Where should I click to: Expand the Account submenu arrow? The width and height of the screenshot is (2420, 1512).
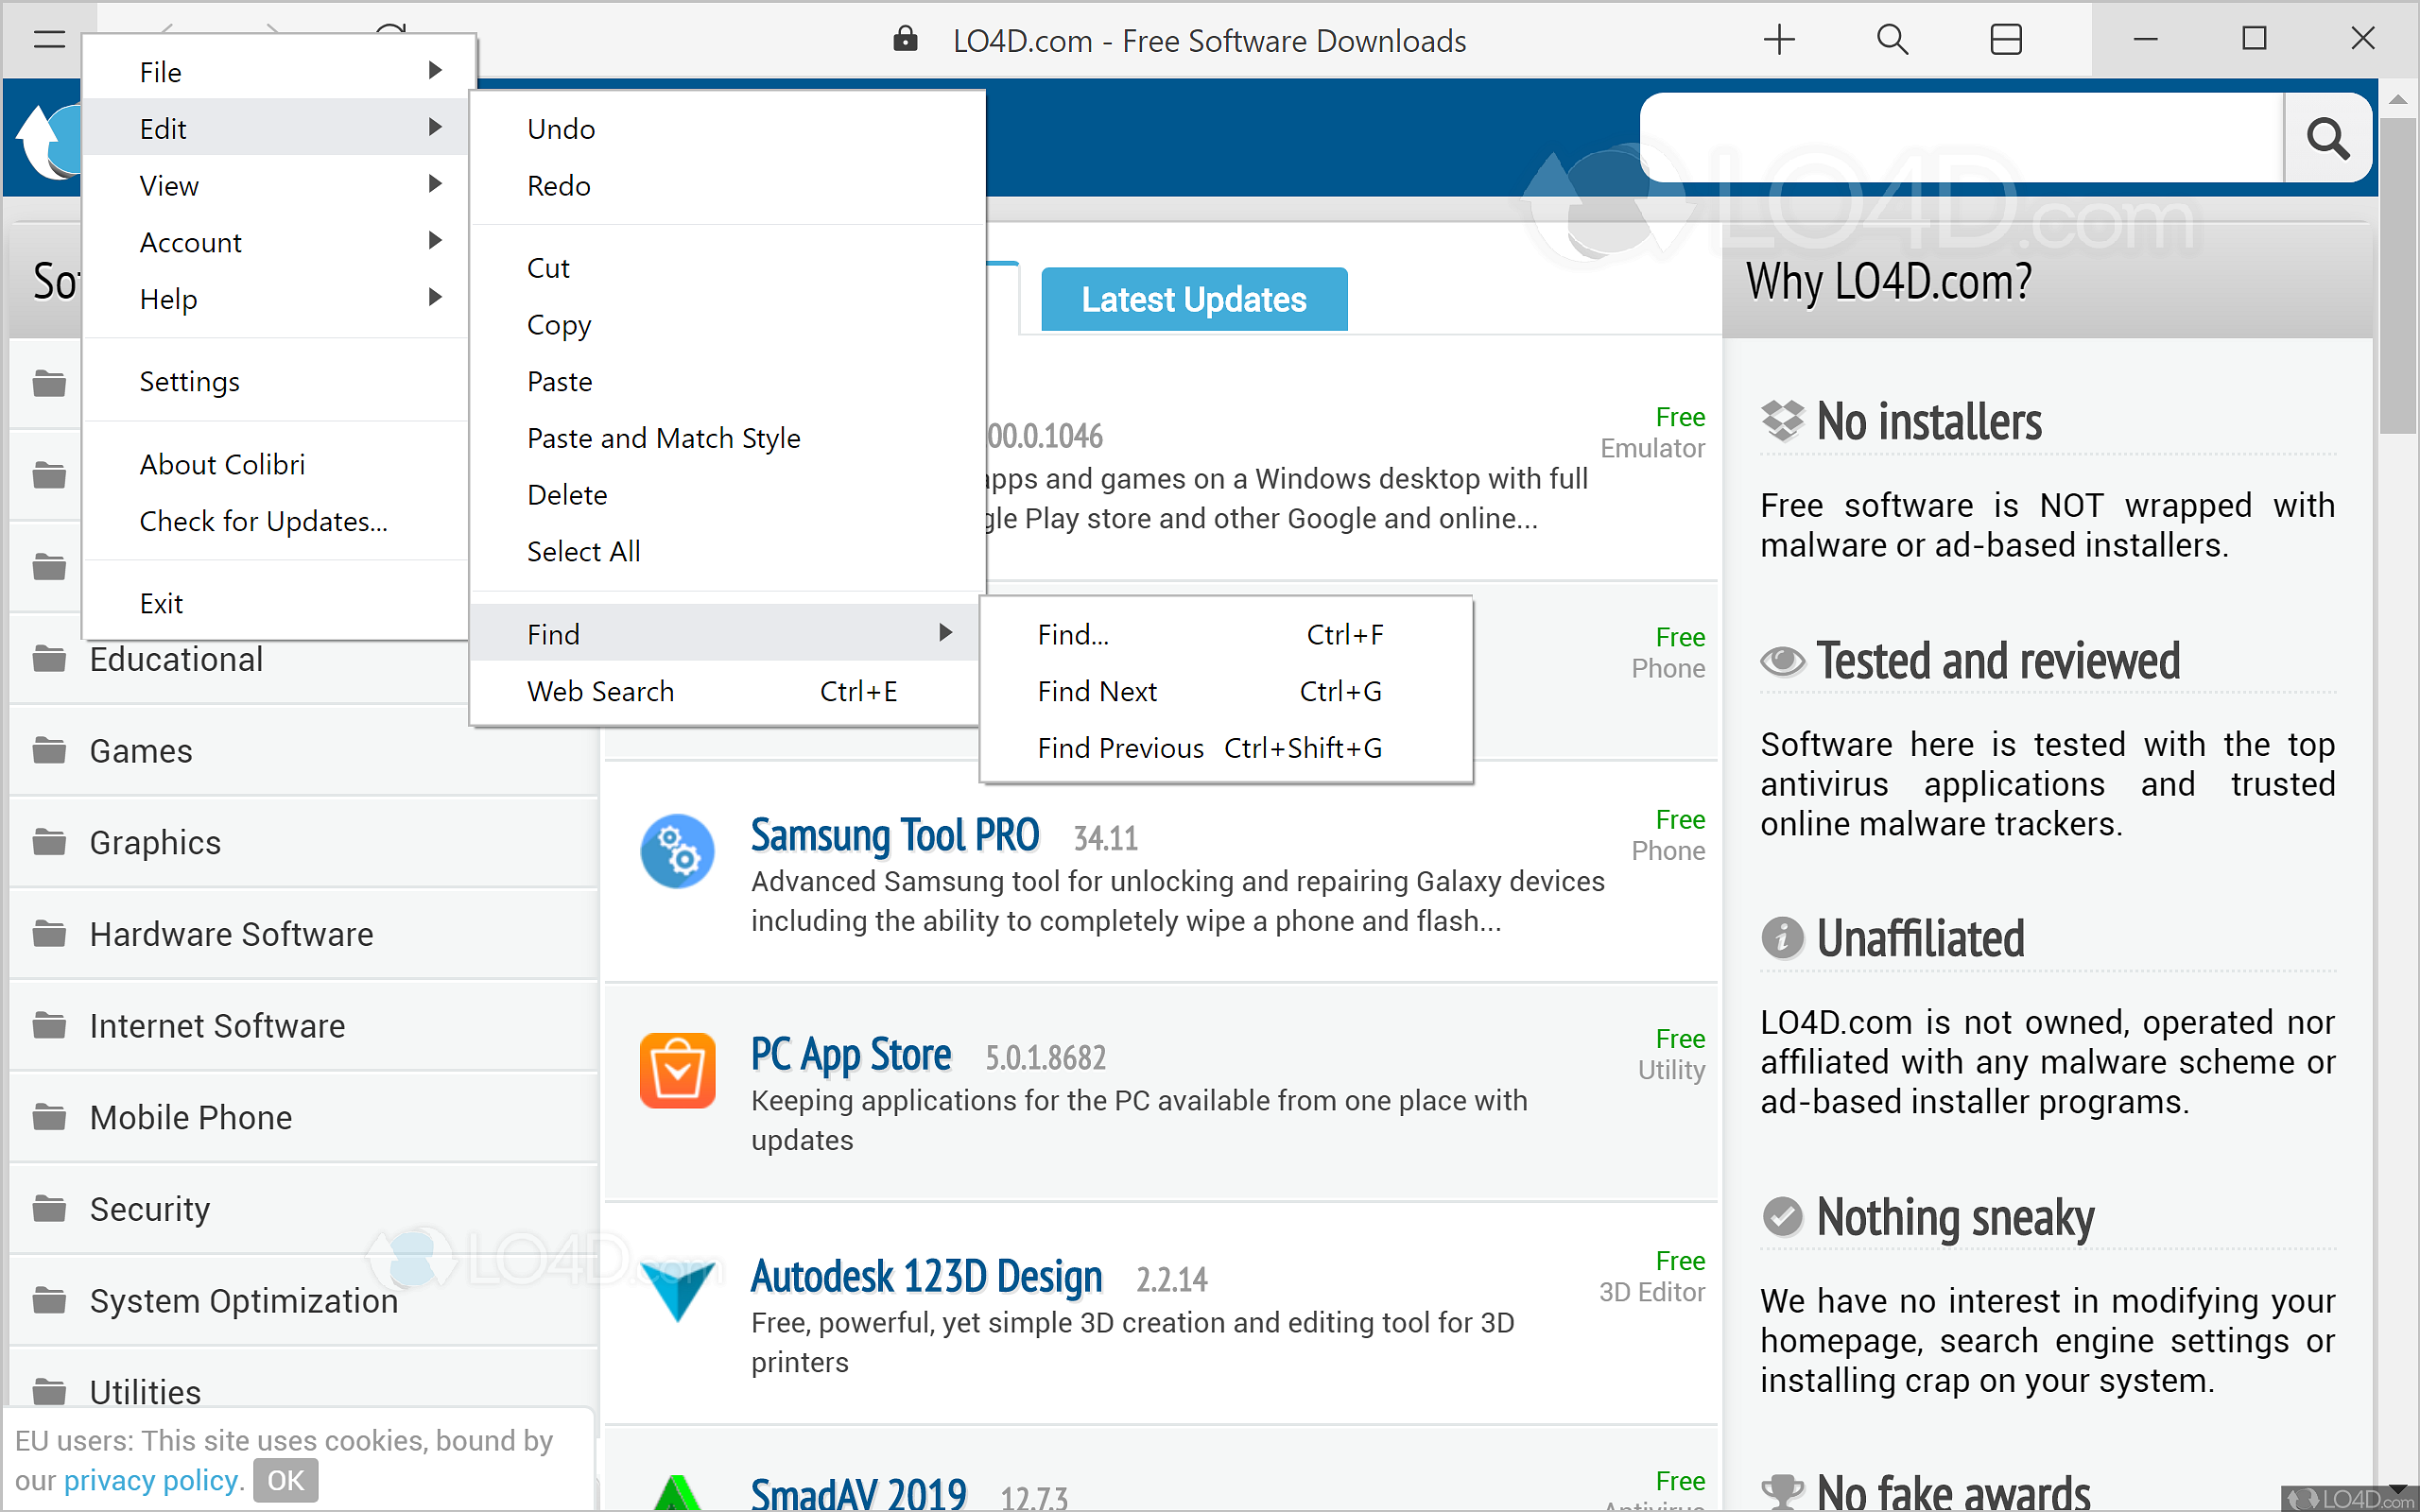[x=434, y=241]
